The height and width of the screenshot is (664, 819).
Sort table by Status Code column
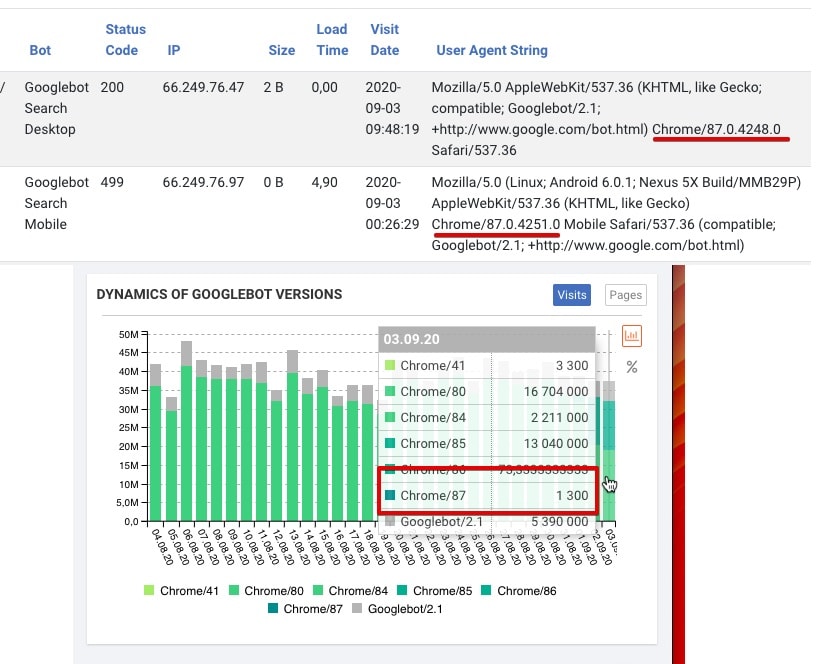[125, 40]
